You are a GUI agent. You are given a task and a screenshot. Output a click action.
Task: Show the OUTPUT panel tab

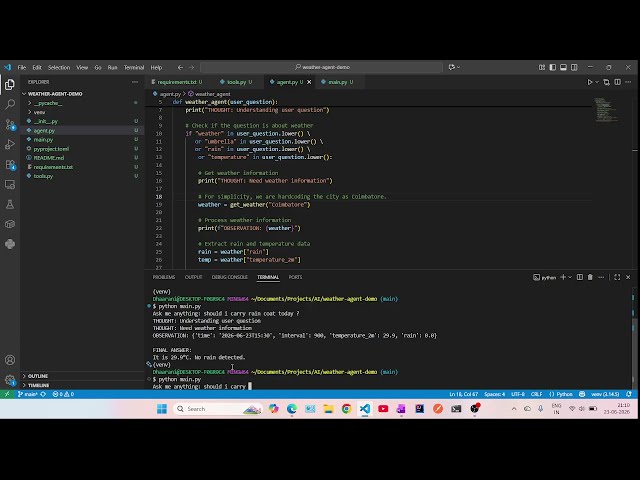point(193,277)
